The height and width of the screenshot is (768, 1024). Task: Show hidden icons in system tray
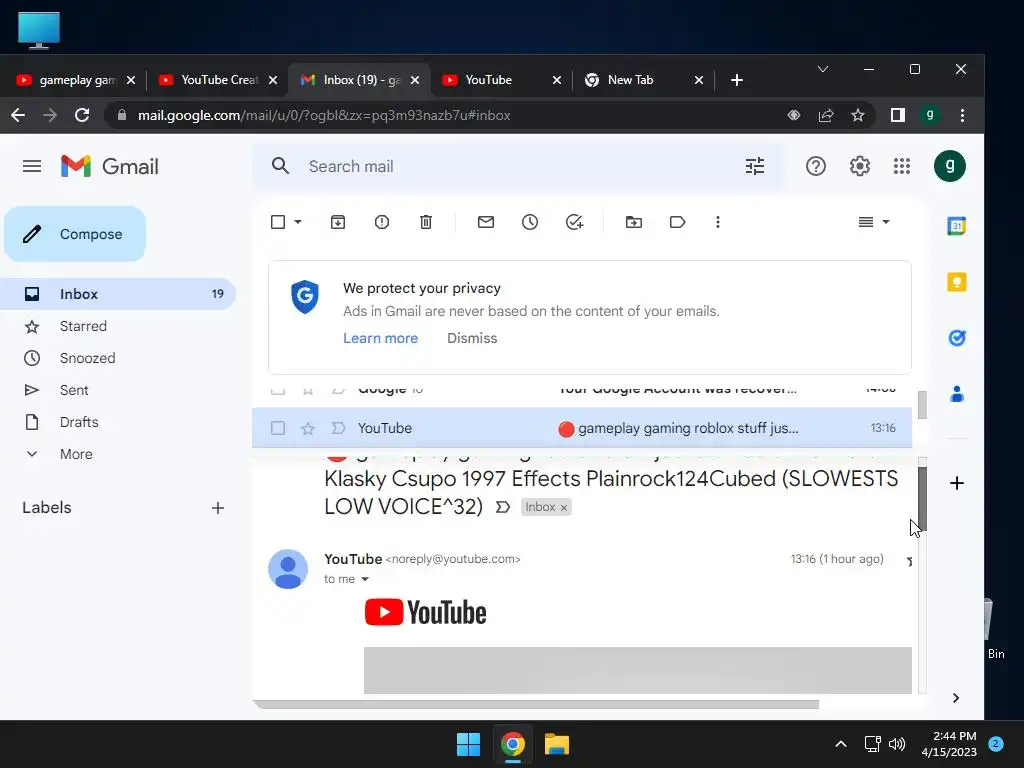click(840, 744)
